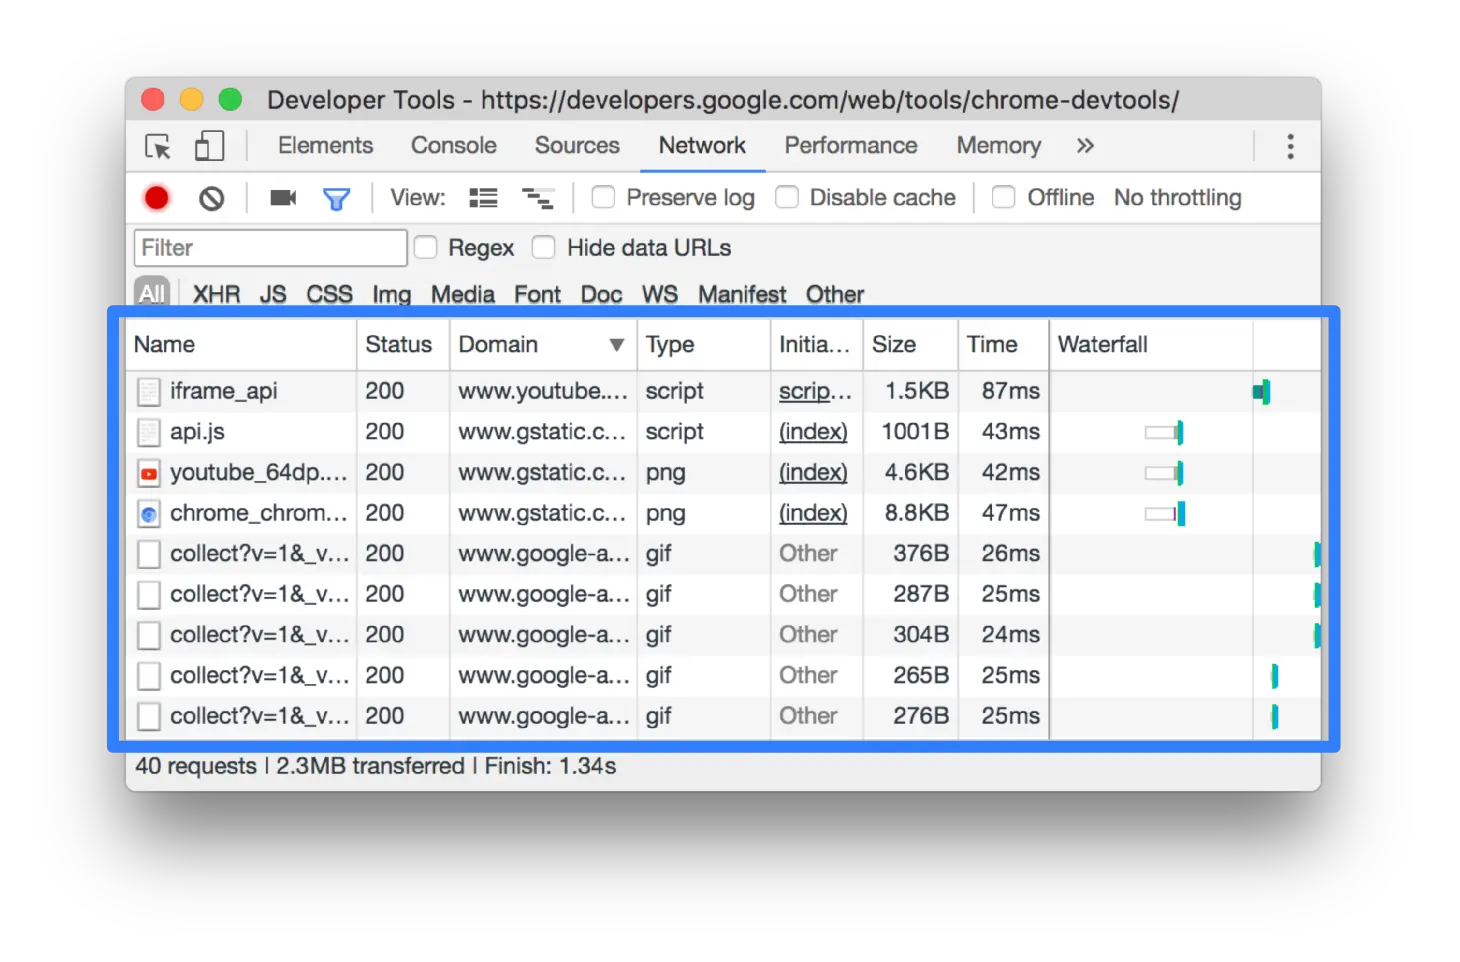Click into the Filter text field

(x=270, y=248)
